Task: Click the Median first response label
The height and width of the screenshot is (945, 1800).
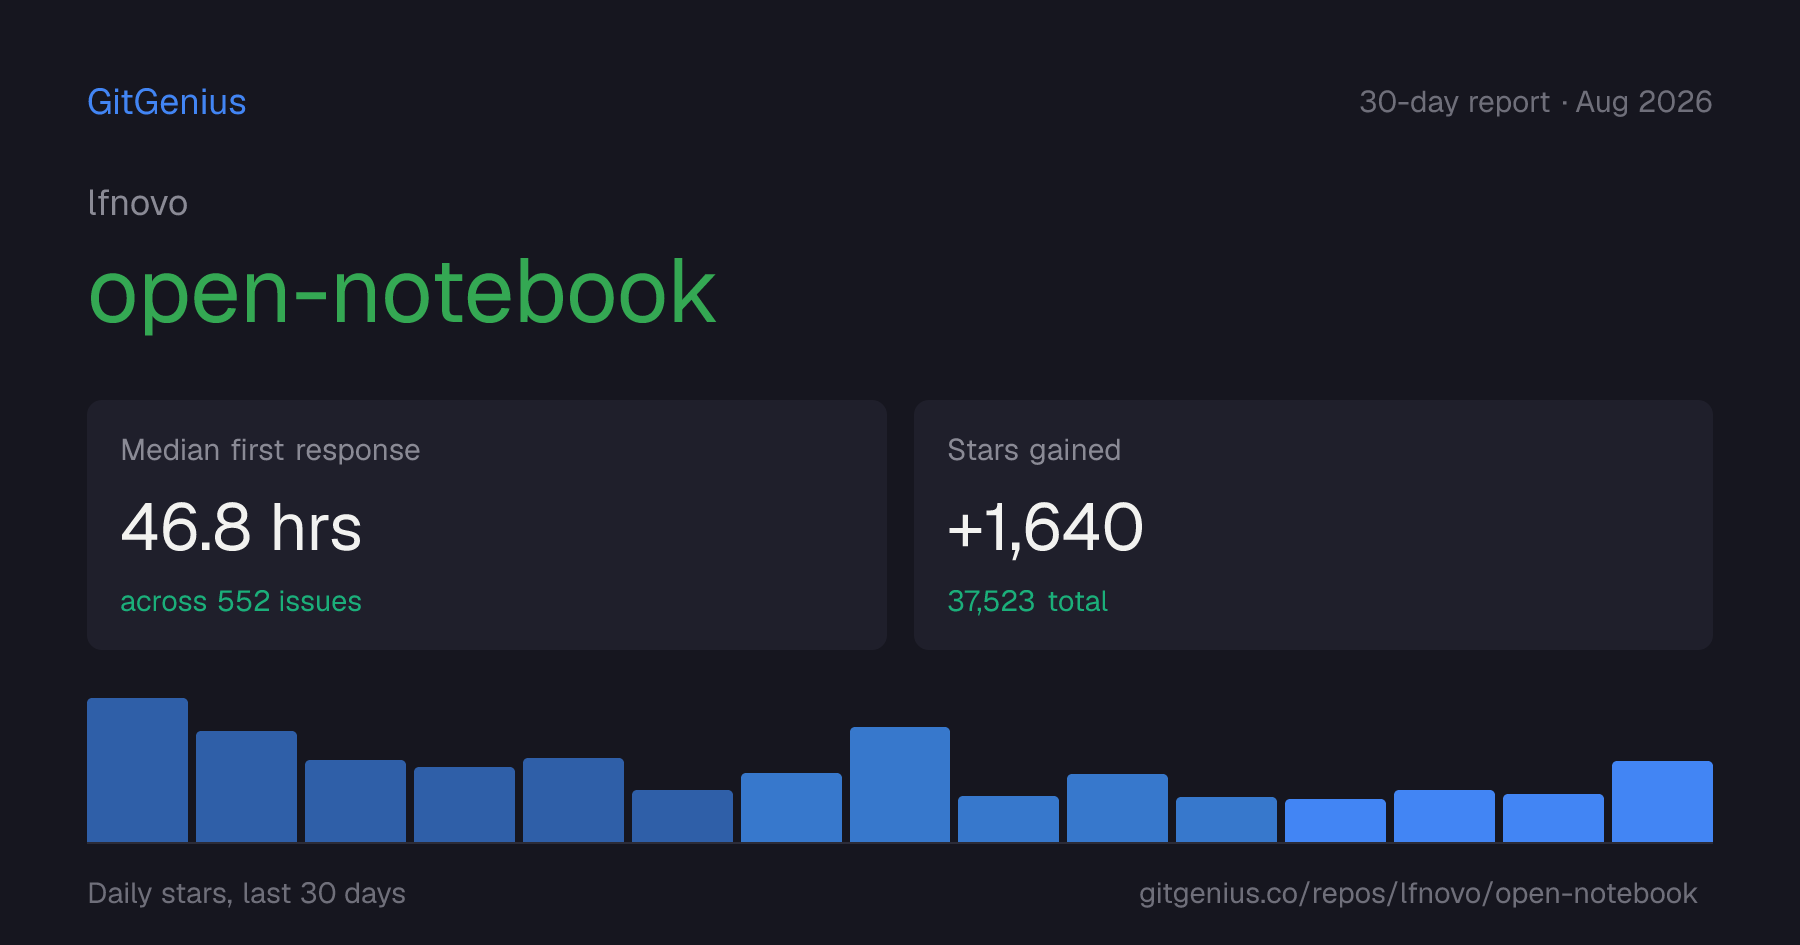Action: click(270, 450)
